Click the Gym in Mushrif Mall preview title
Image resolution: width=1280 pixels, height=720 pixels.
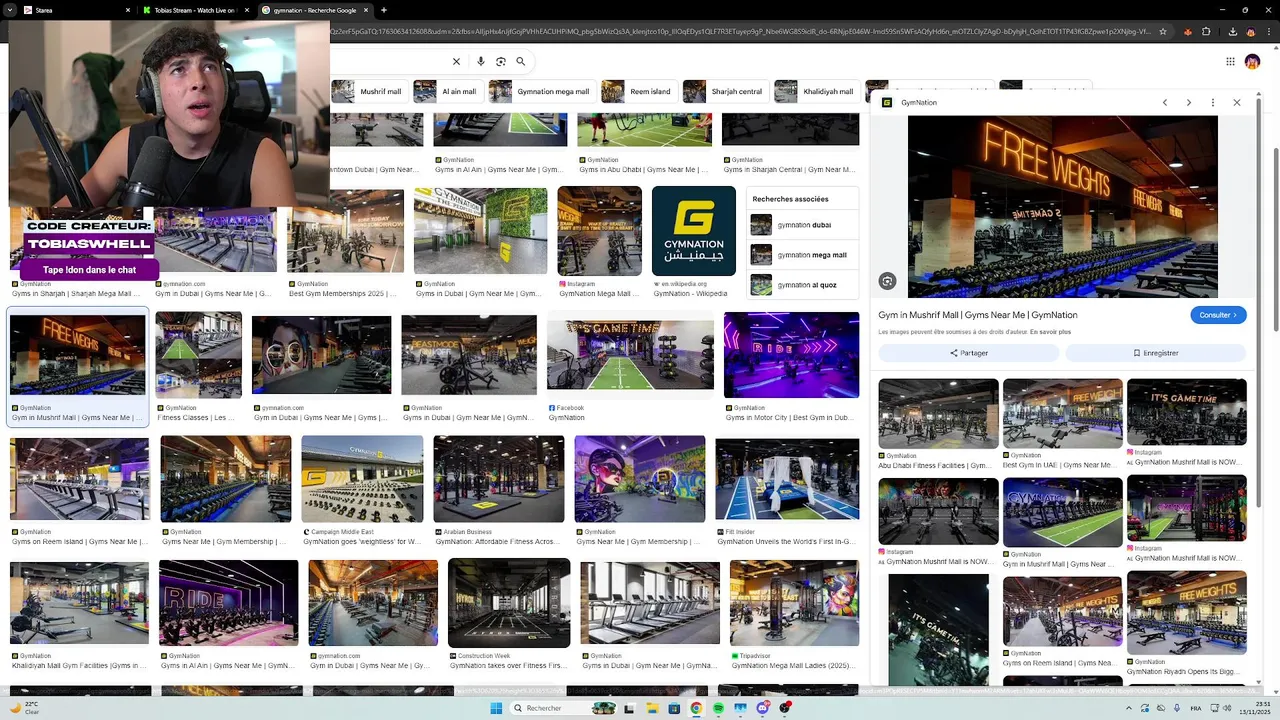(978, 315)
